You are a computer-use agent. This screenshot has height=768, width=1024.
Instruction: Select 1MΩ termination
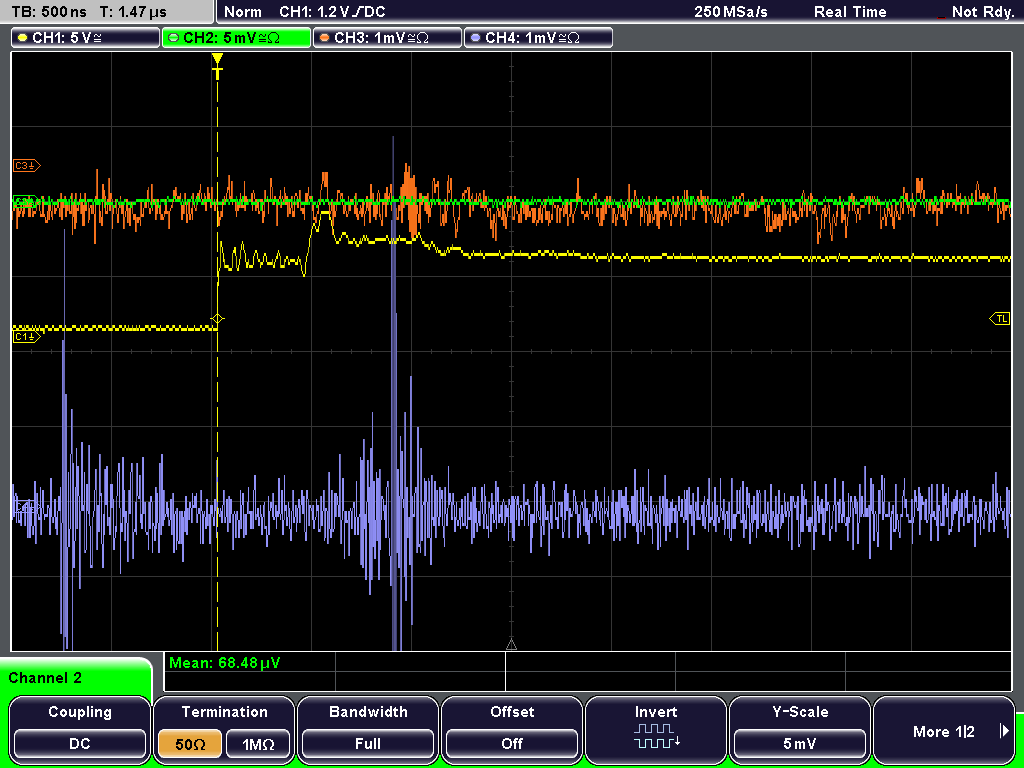257,743
